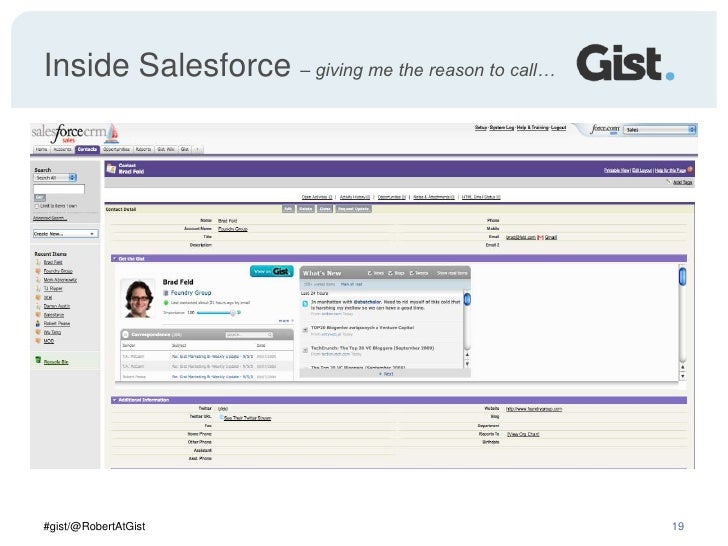Click the Twitter URL small icon
The image size is (728, 546).
(221, 417)
